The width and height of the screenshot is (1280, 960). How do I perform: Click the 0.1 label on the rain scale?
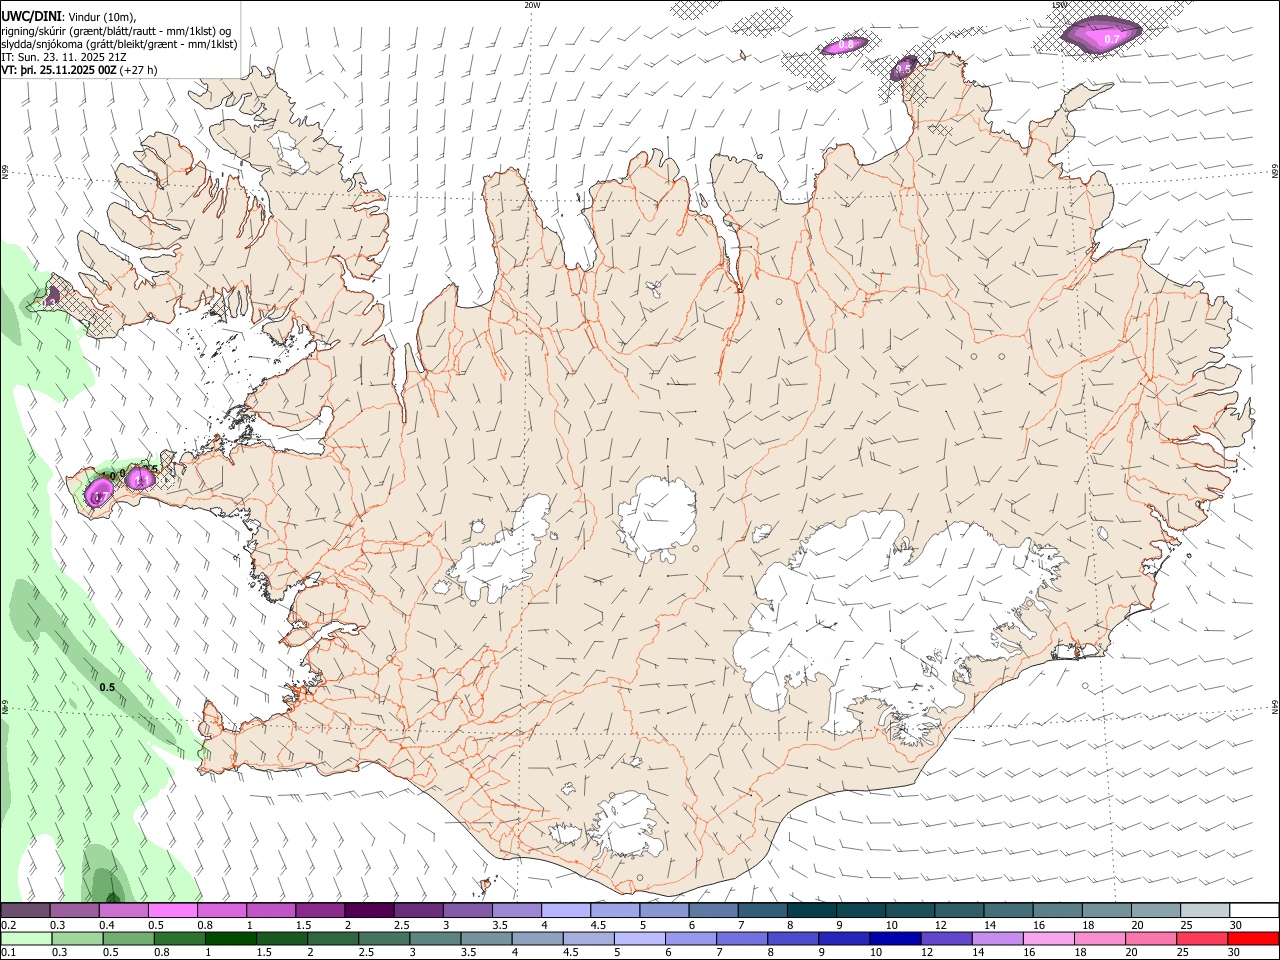coord(8,953)
